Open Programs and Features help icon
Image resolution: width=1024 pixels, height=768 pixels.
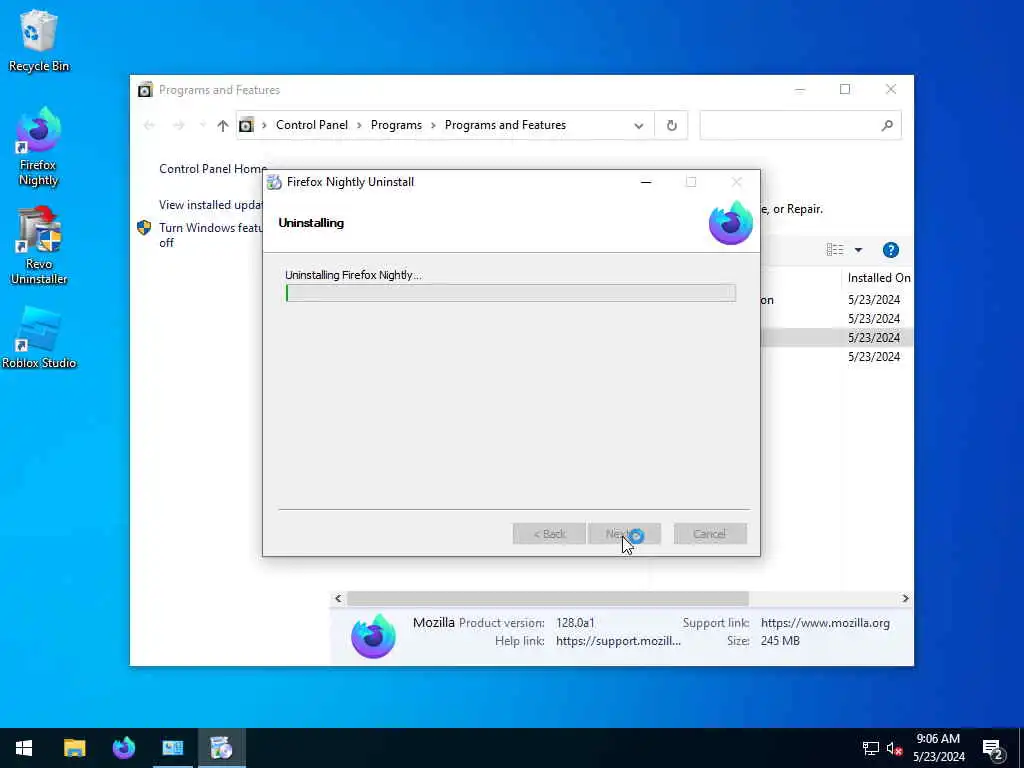[x=890, y=249]
